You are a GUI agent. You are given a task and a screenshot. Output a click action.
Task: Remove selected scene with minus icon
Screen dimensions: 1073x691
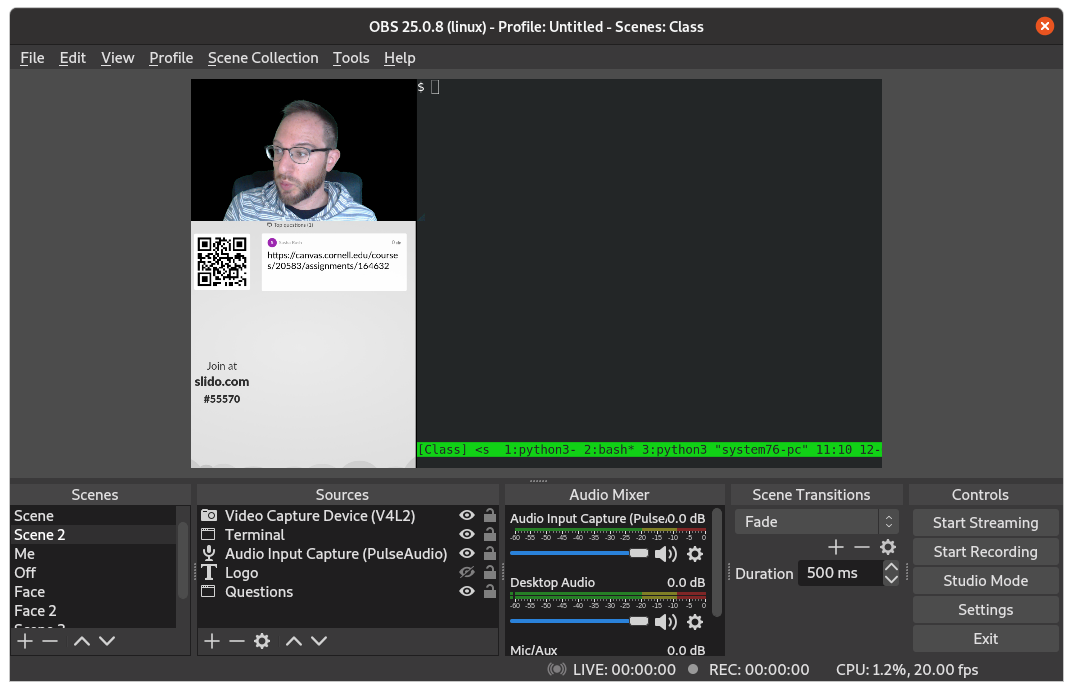coord(50,641)
